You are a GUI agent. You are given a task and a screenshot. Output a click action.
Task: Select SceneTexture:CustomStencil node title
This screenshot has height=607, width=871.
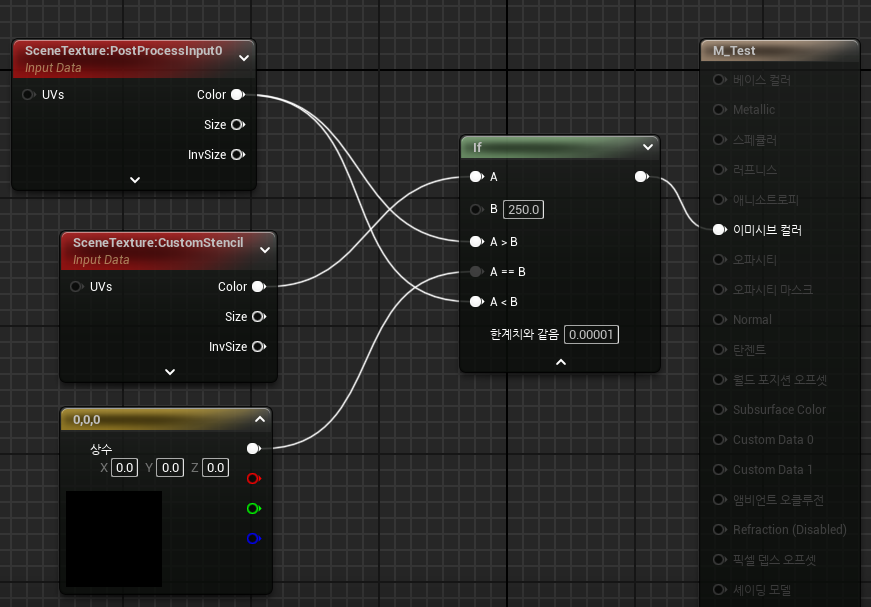coord(158,243)
